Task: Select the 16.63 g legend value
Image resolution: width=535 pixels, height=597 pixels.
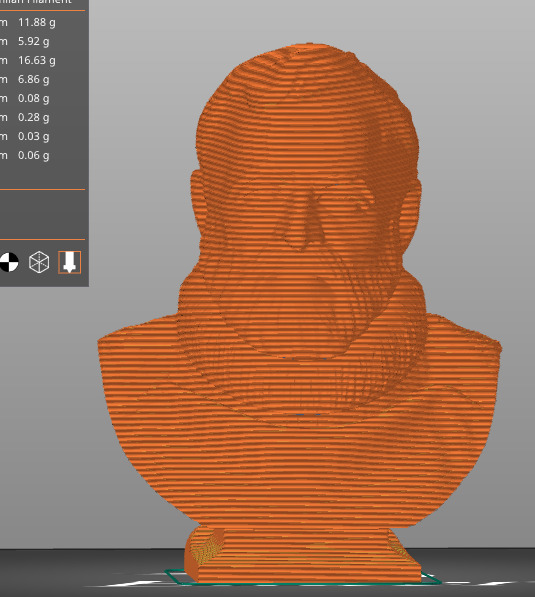Action: (37, 61)
